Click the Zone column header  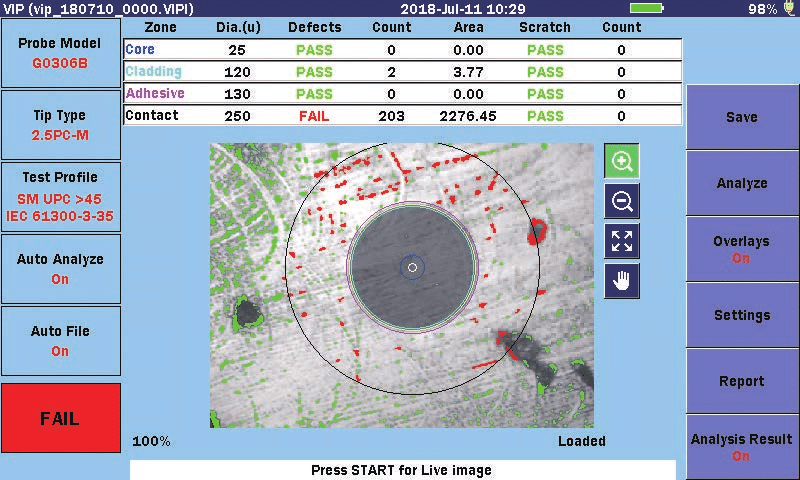[160, 27]
